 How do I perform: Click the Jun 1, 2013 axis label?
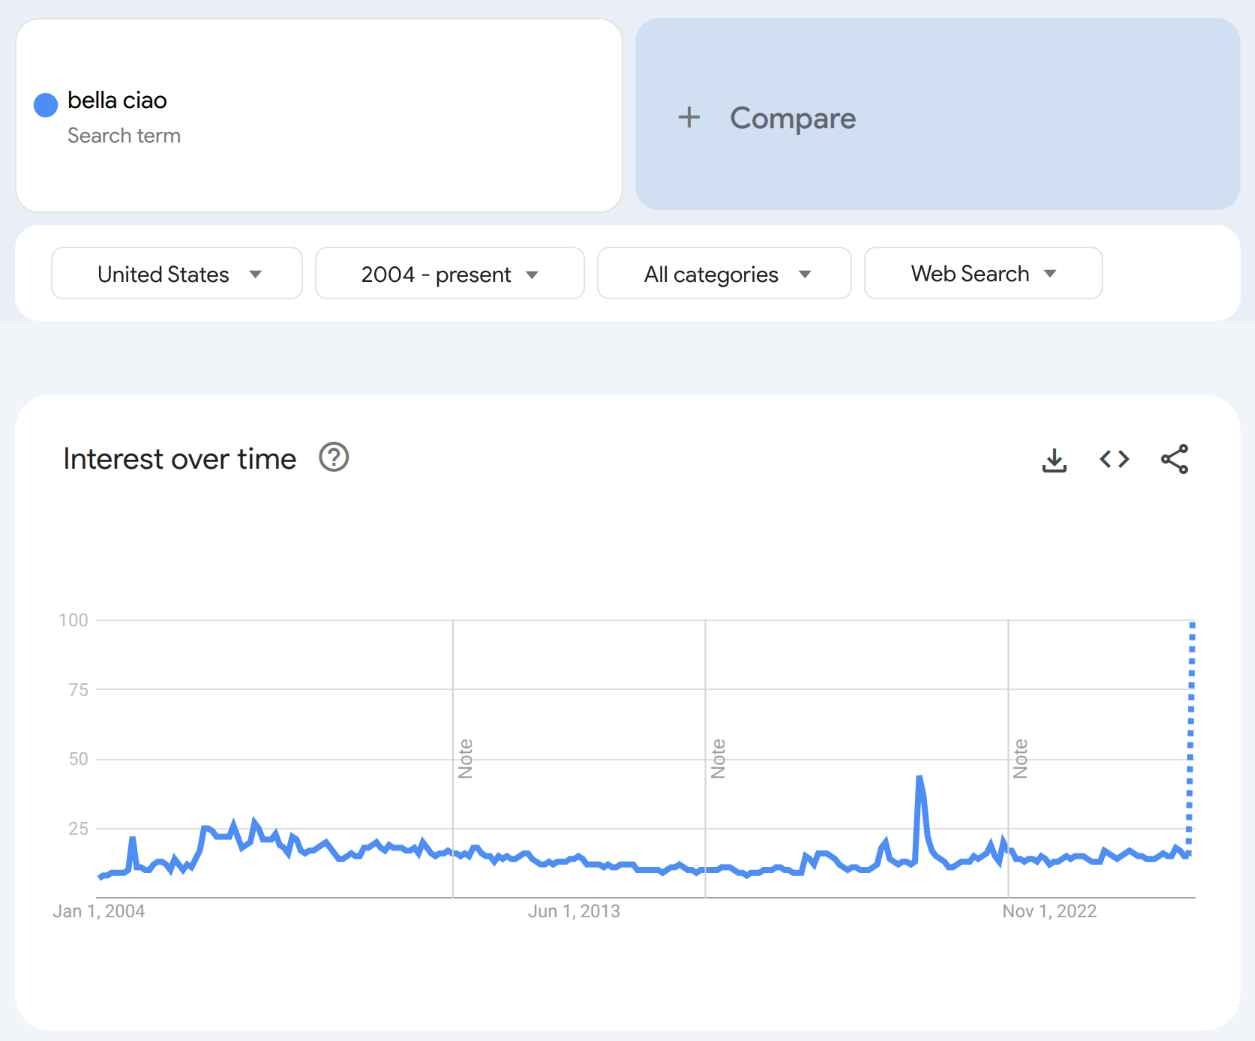pyautogui.click(x=574, y=911)
